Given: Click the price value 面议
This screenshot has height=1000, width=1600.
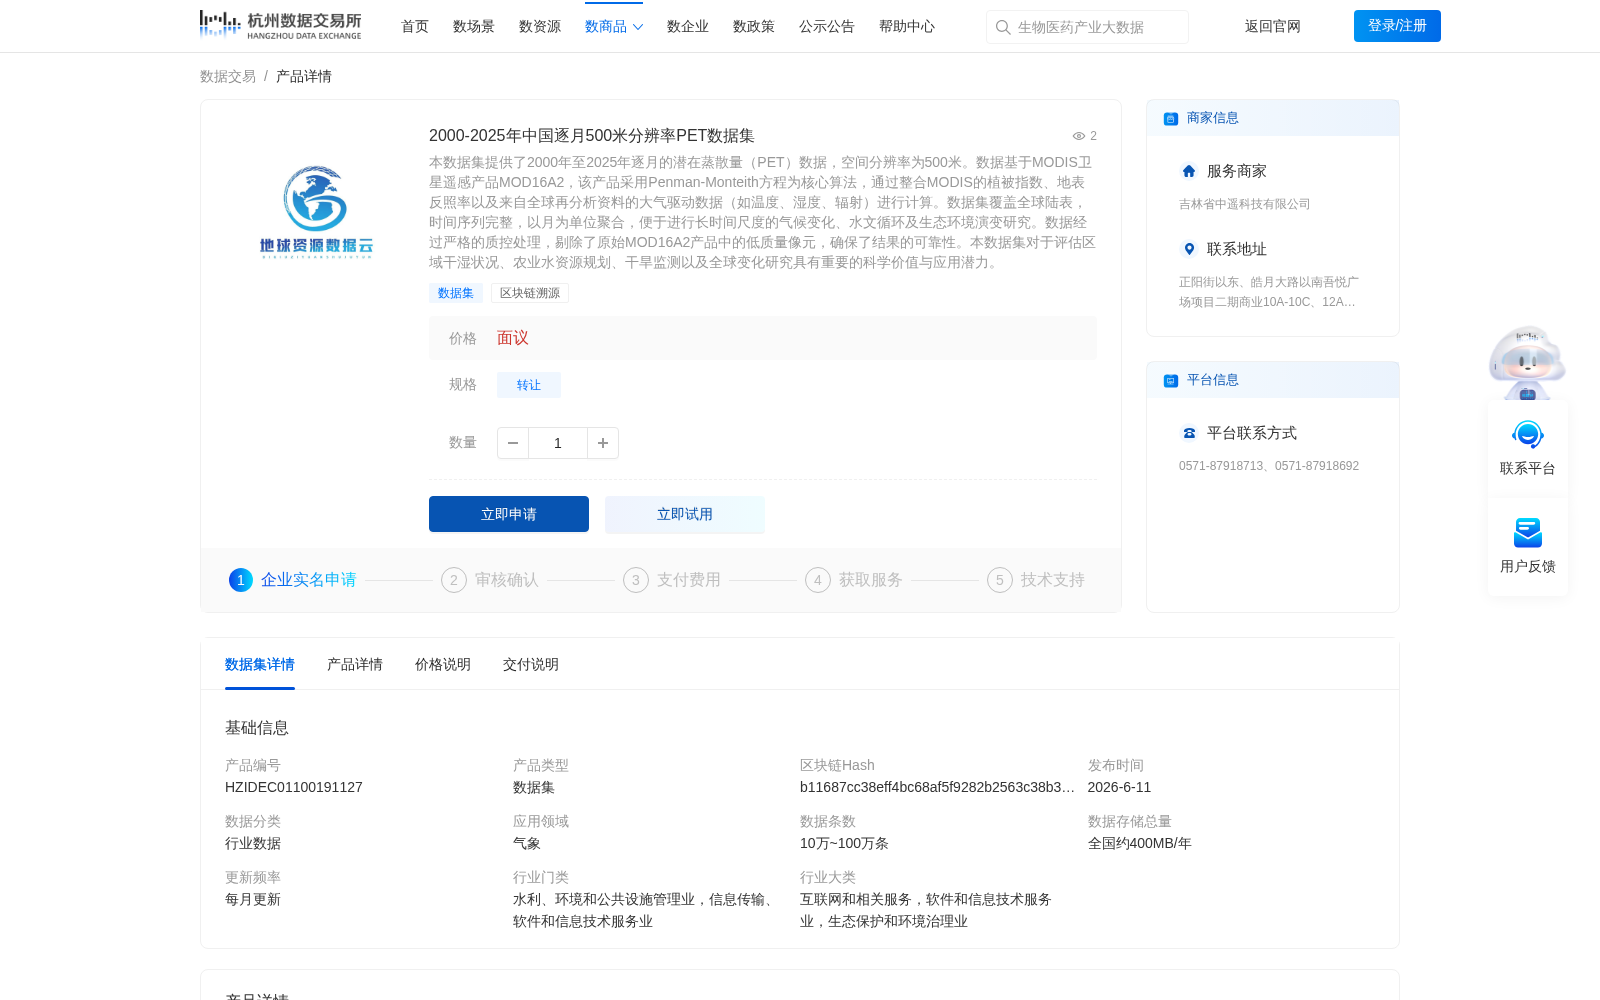Looking at the screenshot, I should tap(513, 338).
